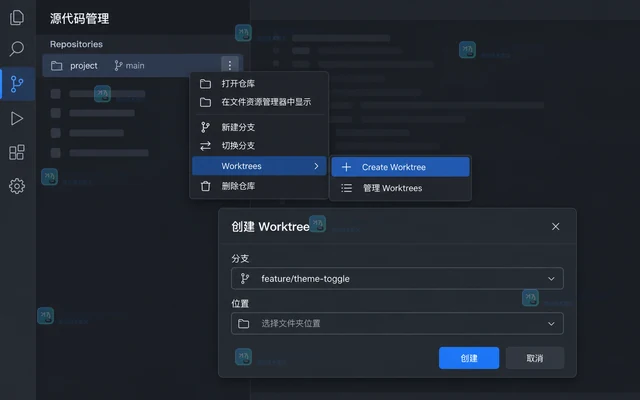Image resolution: width=640 pixels, height=400 pixels.
Task: Select 管理 Worktrees in submenu
Action: tap(400, 188)
